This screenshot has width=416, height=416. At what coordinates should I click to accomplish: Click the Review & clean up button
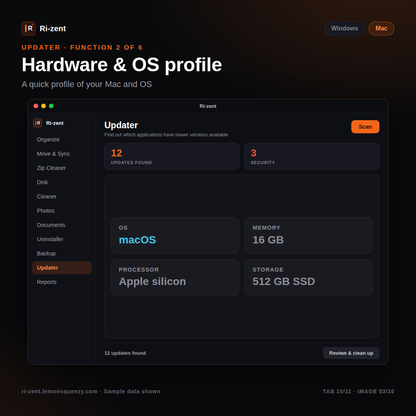point(351,353)
